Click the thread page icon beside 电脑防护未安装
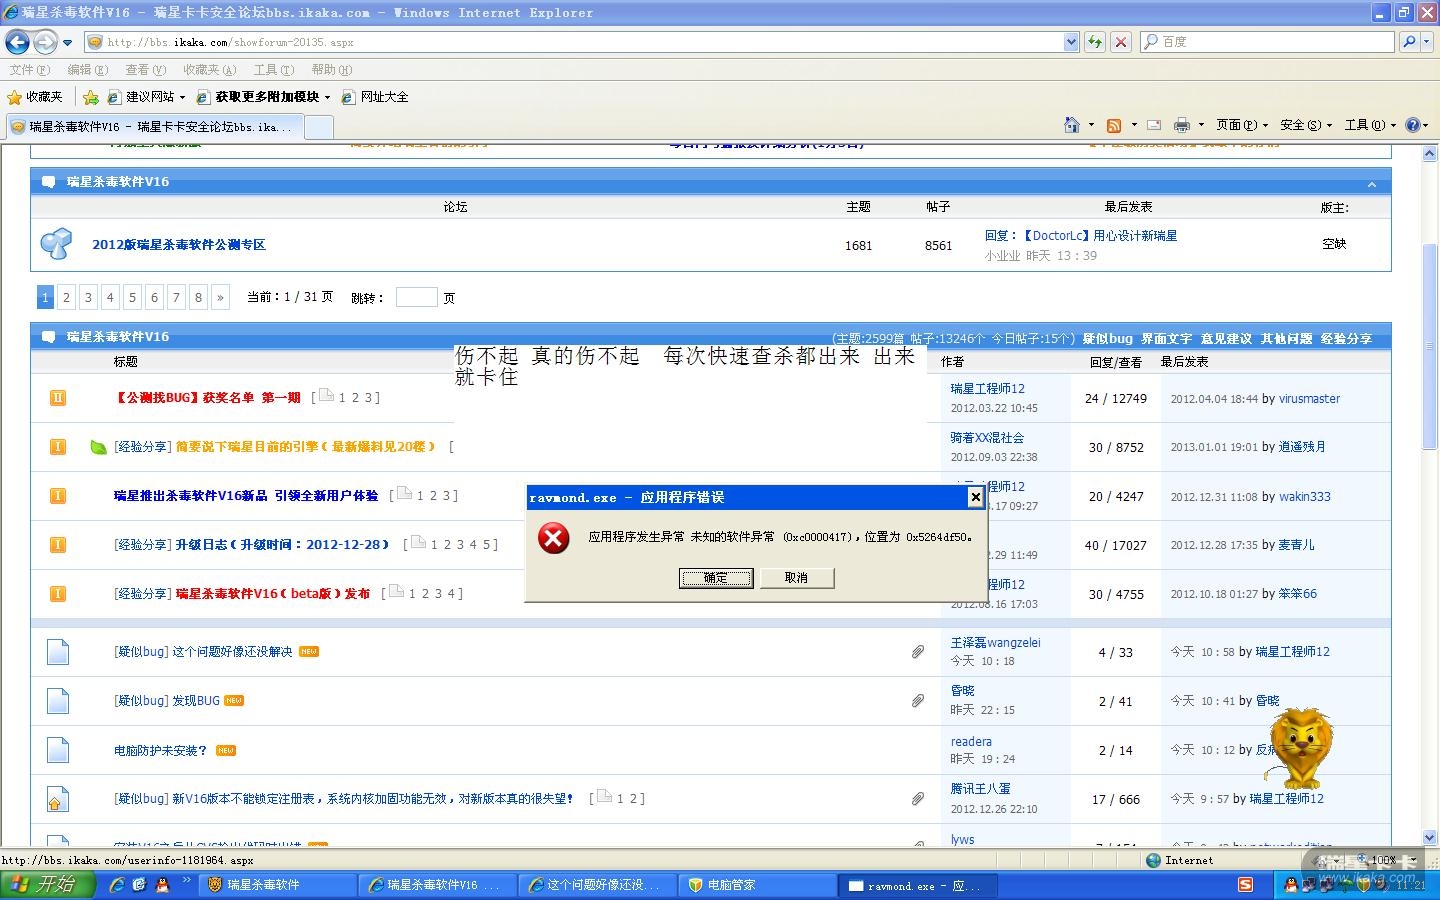The width and height of the screenshot is (1440, 900). (x=58, y=750)
